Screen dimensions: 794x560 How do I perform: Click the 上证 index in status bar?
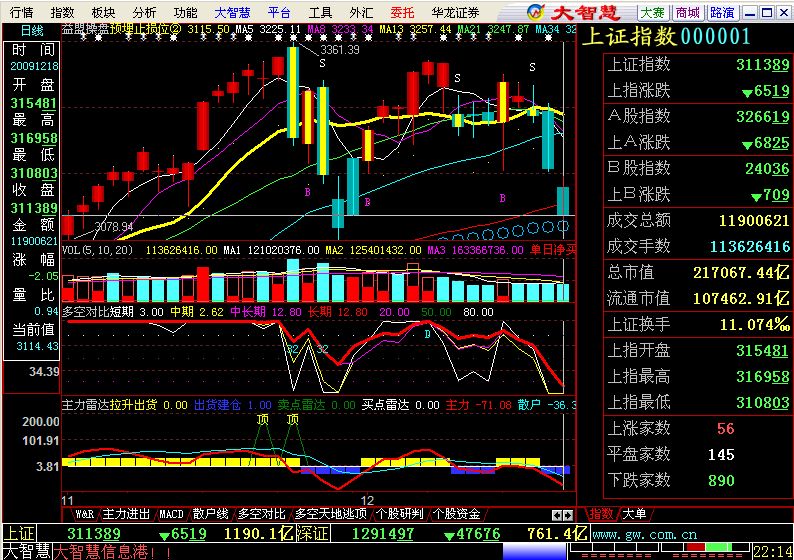click(x=19, y=534)
